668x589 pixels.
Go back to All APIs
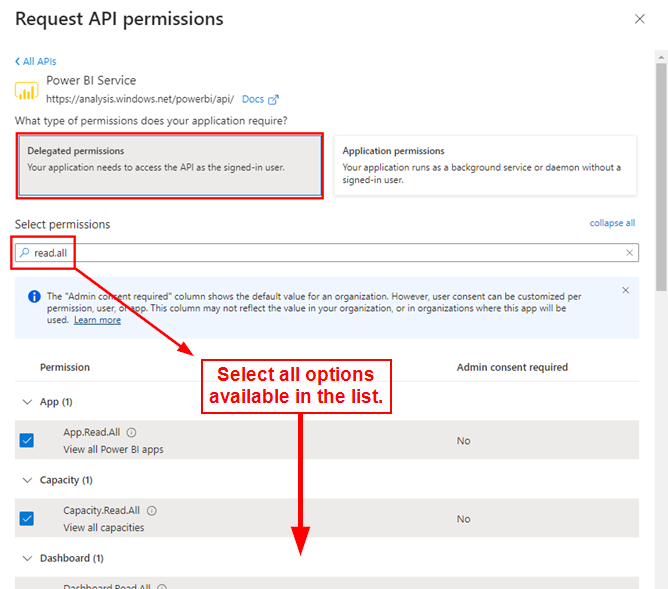click(36, 61)
